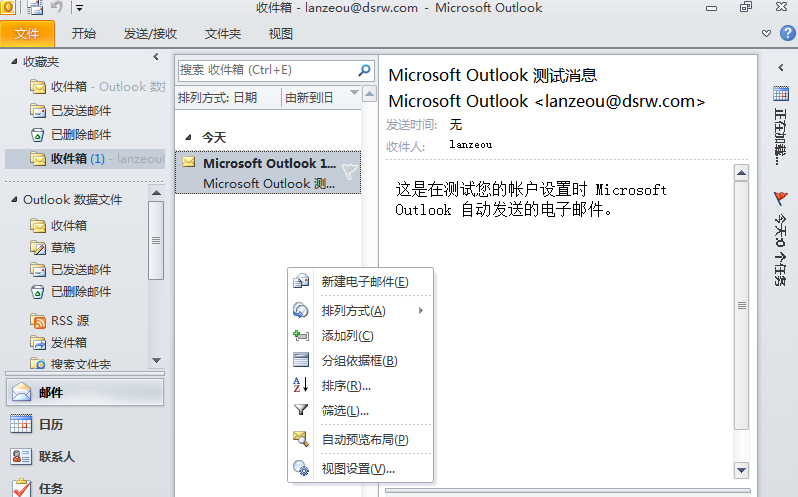The height and width of the screenshot is (497, 798).
Task: Toggle 自动预览布局(P) in context menu
Action: [360, 439]
